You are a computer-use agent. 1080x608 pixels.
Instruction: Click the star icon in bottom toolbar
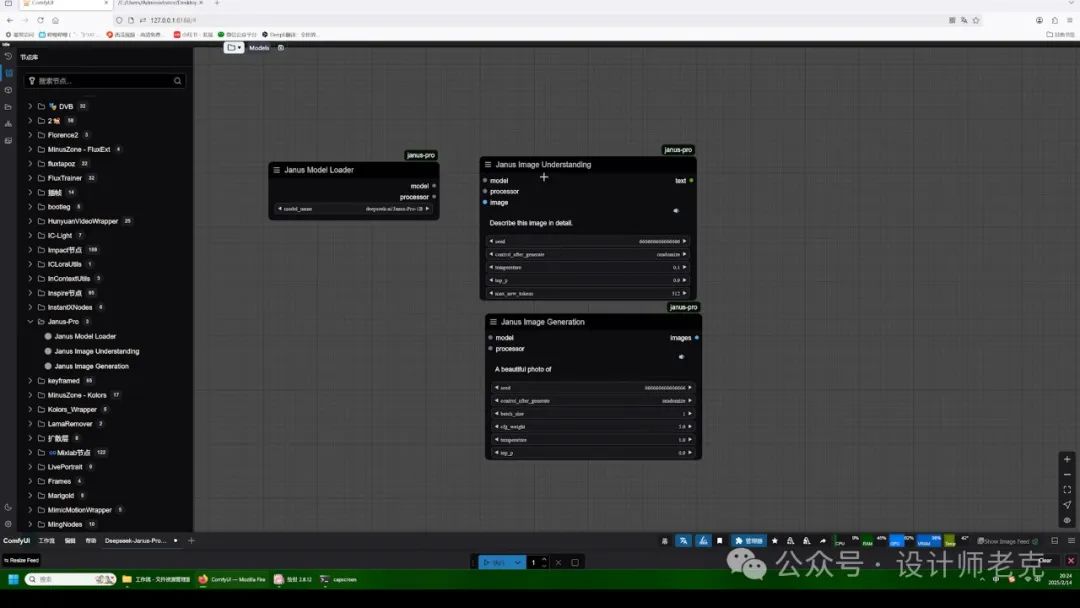click(x=775, y=541)
